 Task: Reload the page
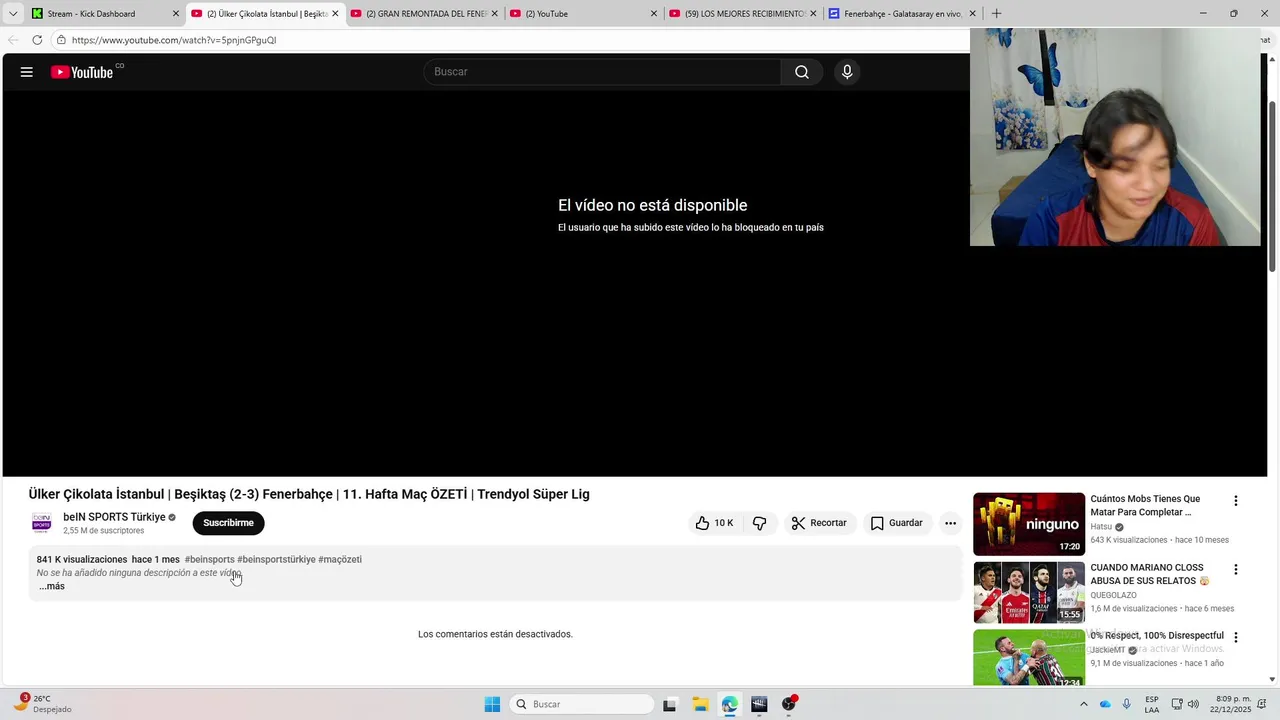pos(37,40)
